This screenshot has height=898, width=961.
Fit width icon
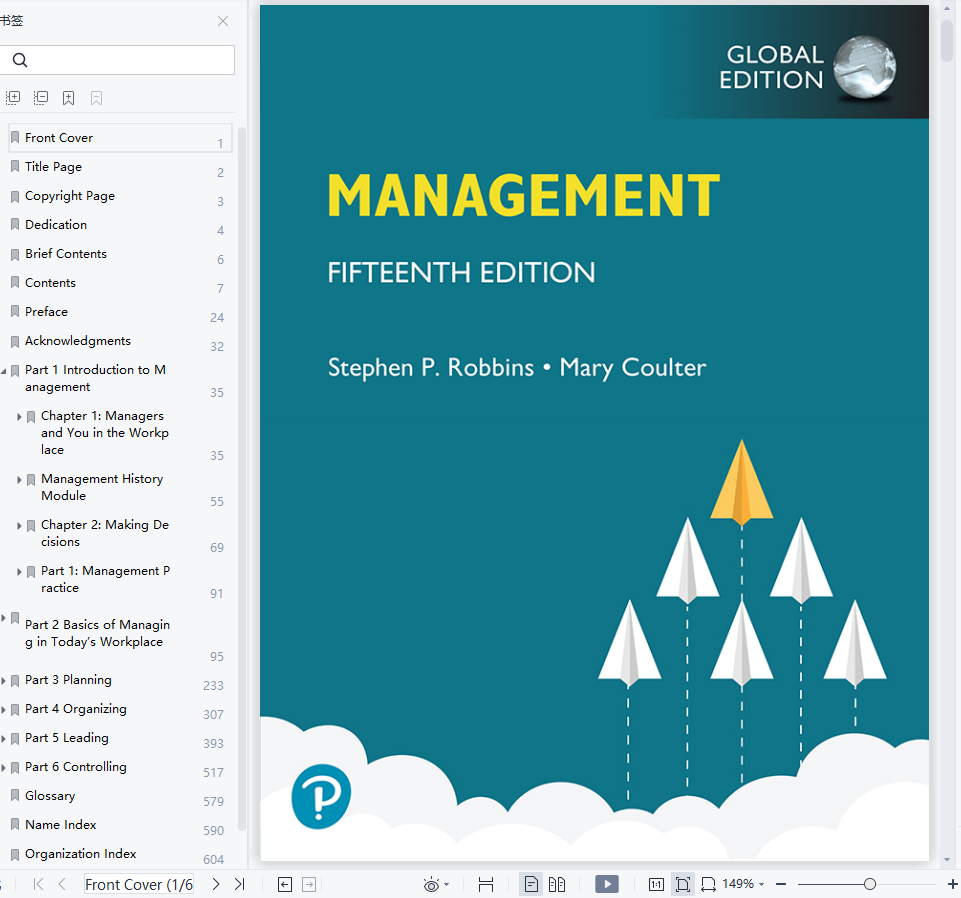[x=708, y=885]
